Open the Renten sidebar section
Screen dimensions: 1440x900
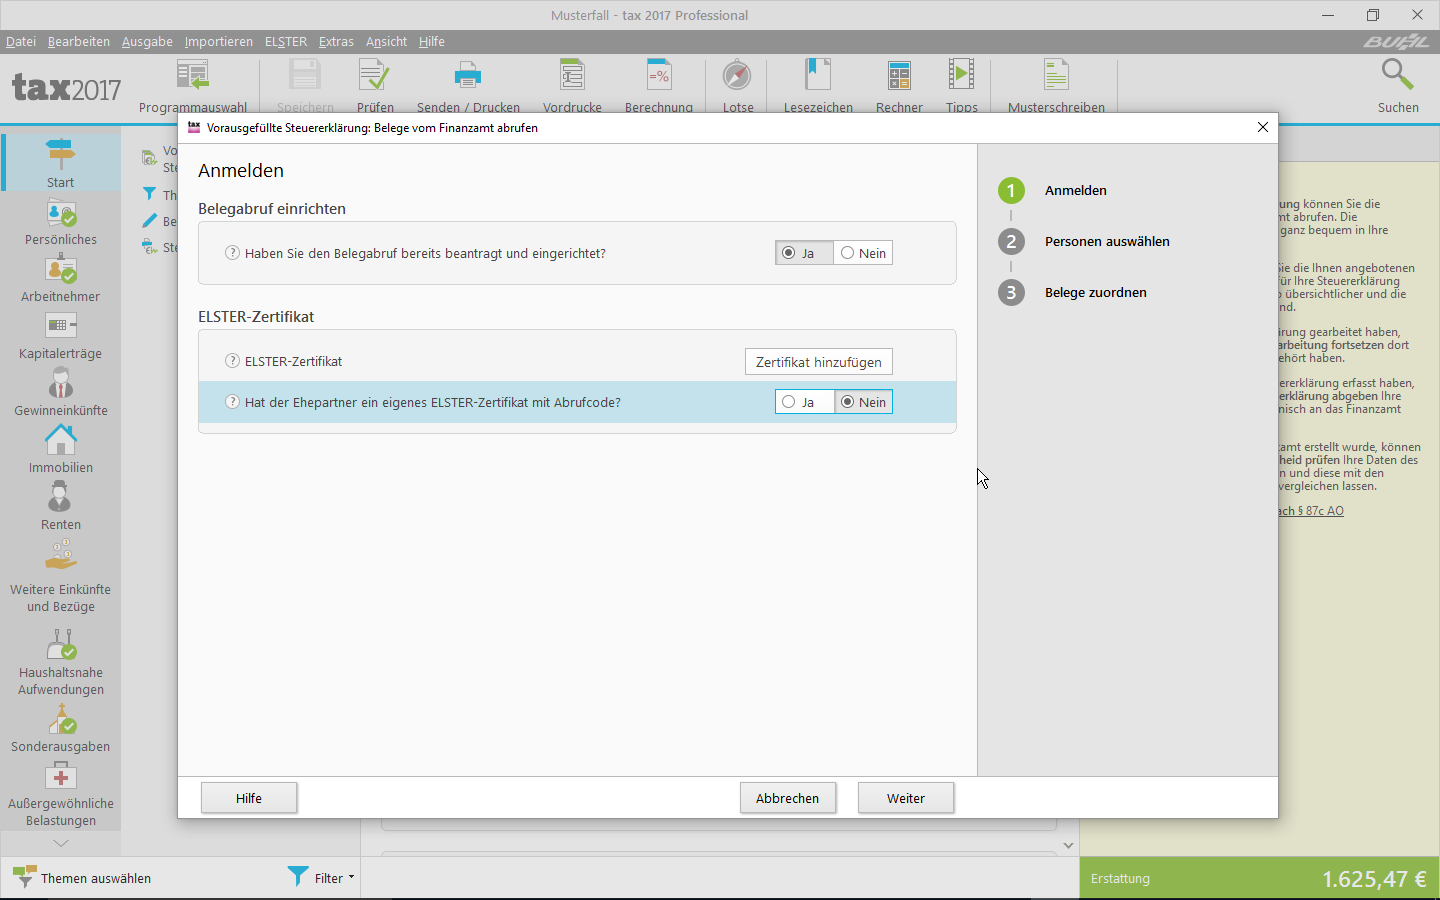coord(61,506)
